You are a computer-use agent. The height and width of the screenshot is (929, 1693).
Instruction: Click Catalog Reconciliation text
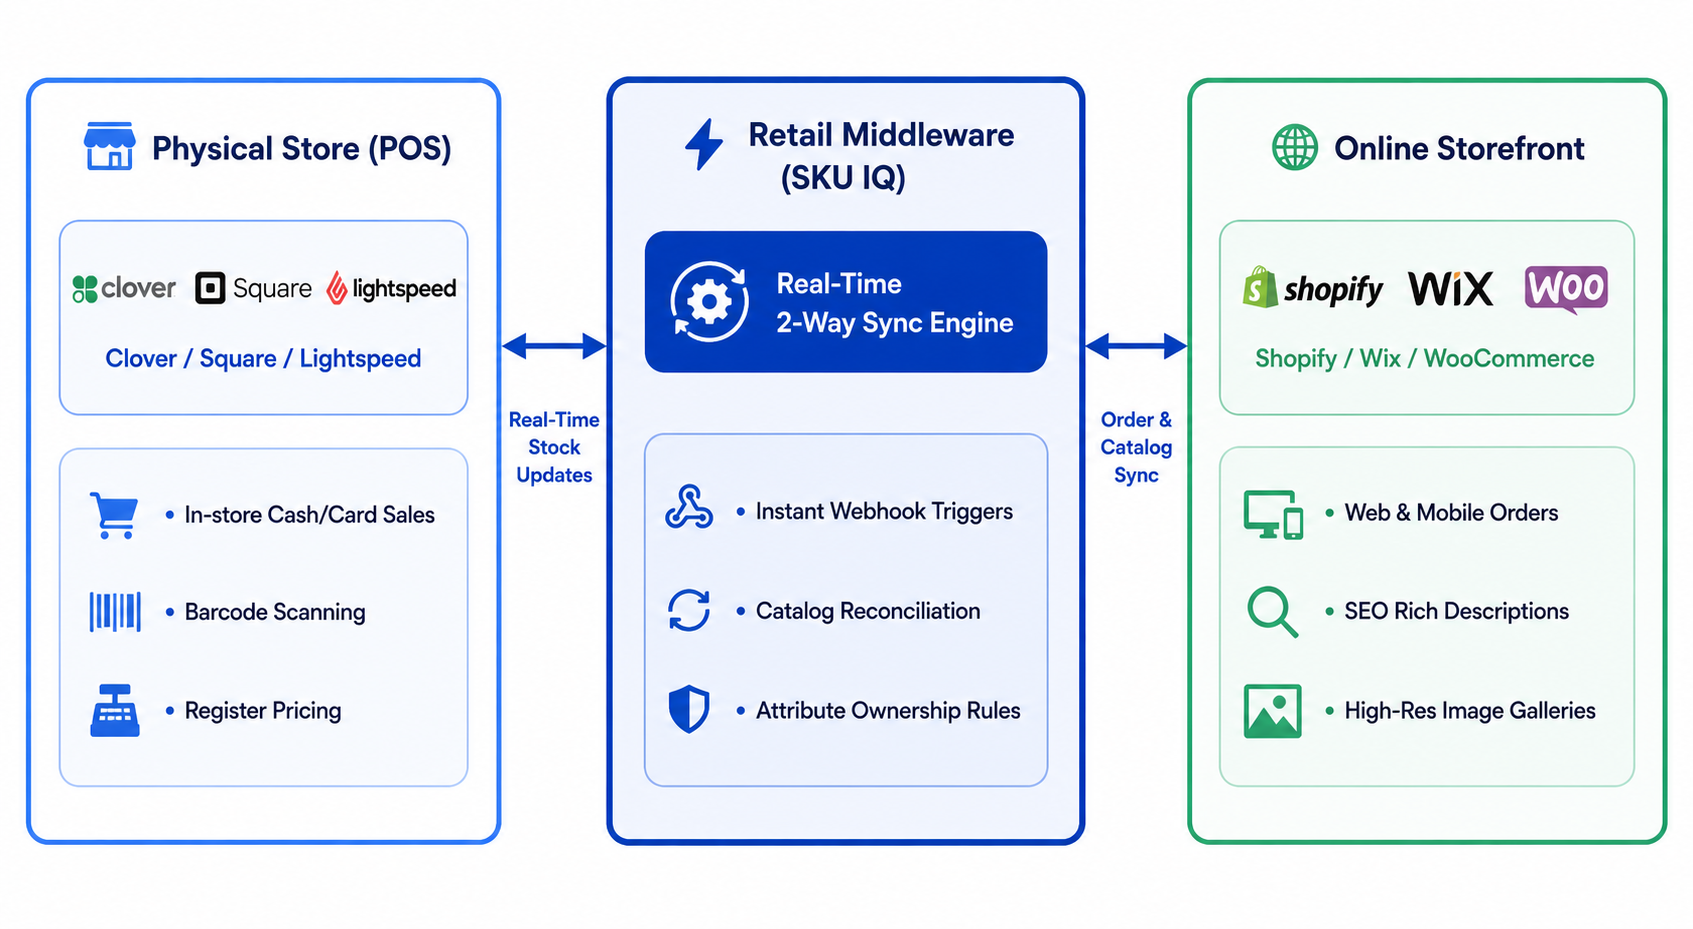click(868, 611)
